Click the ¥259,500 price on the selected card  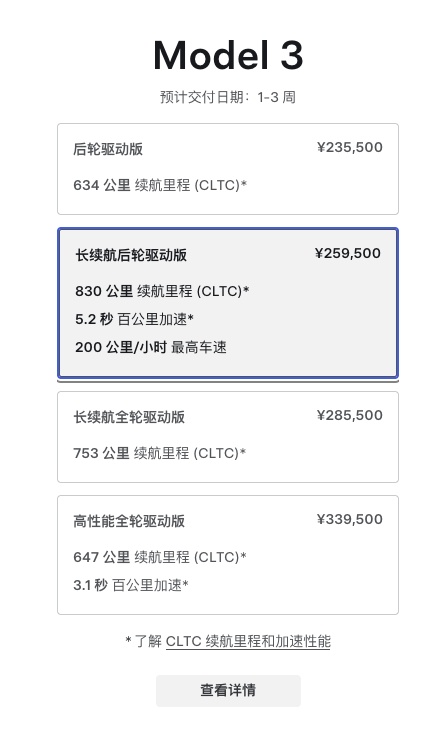point(348,254)
